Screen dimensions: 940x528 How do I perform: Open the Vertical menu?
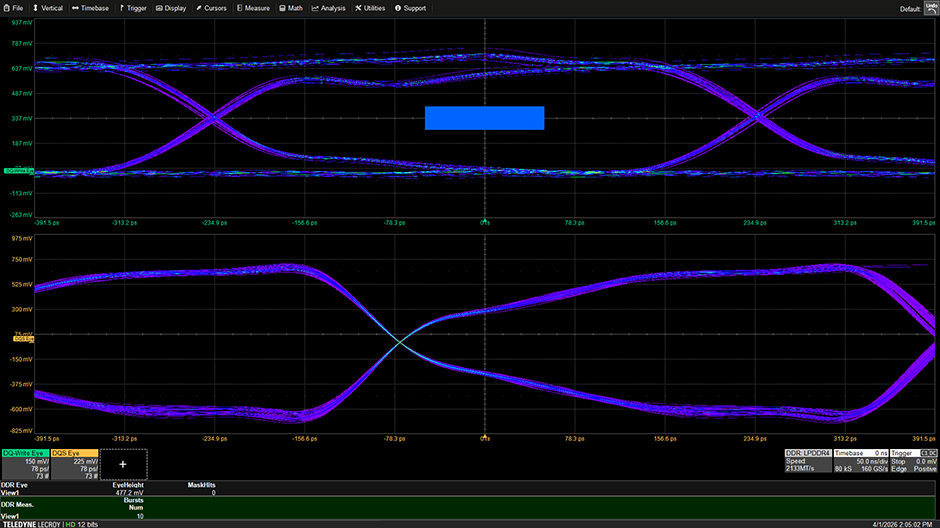[x=47, y=8]
